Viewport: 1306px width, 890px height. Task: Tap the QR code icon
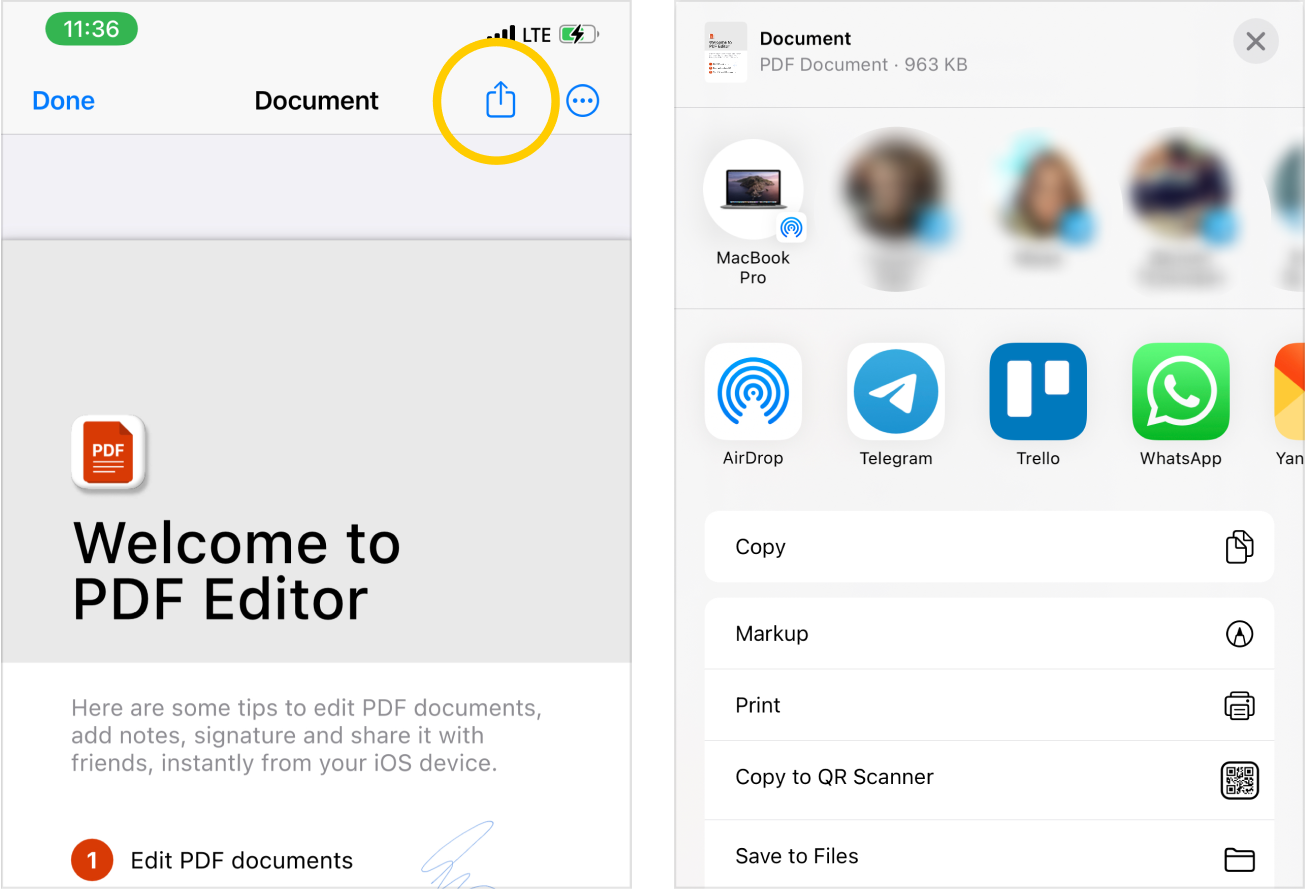(1239, 780)
